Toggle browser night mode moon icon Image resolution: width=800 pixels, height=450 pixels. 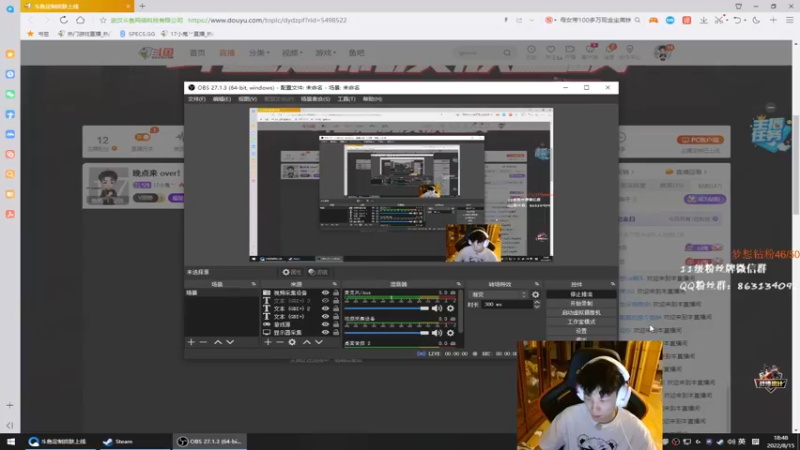point(756,20)
